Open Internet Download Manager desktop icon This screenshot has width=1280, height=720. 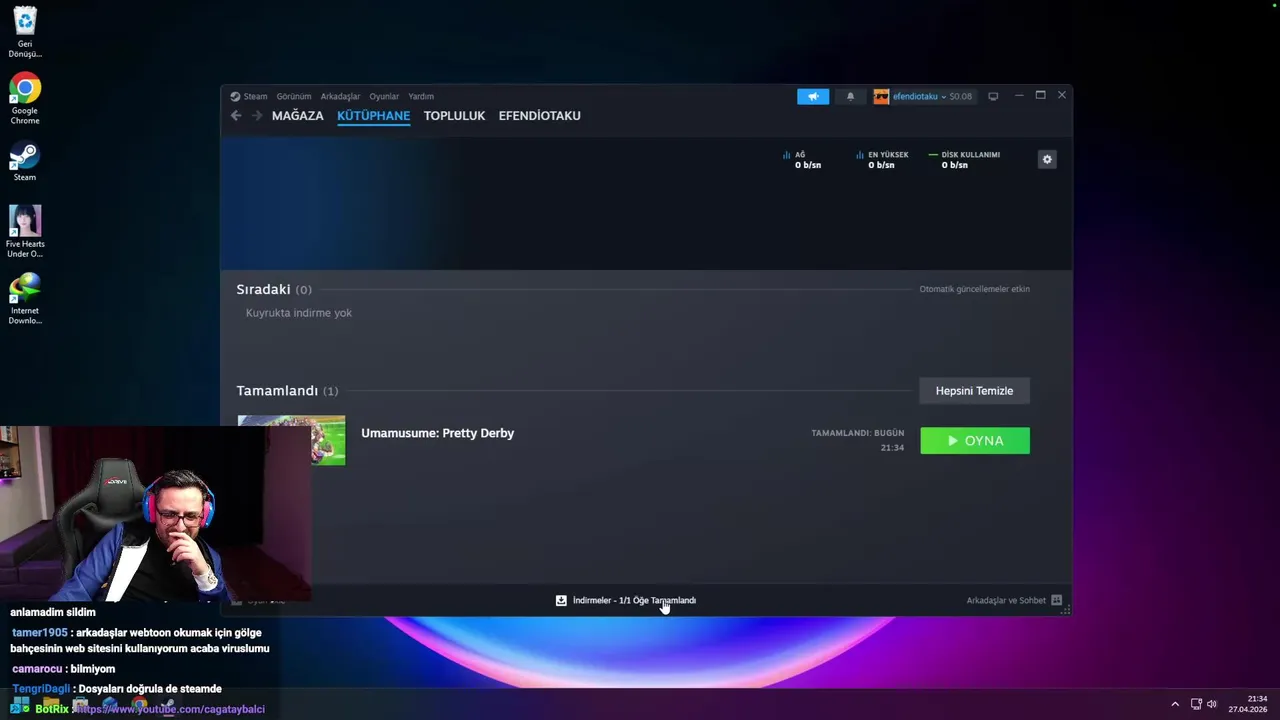(x=25, y=298)
